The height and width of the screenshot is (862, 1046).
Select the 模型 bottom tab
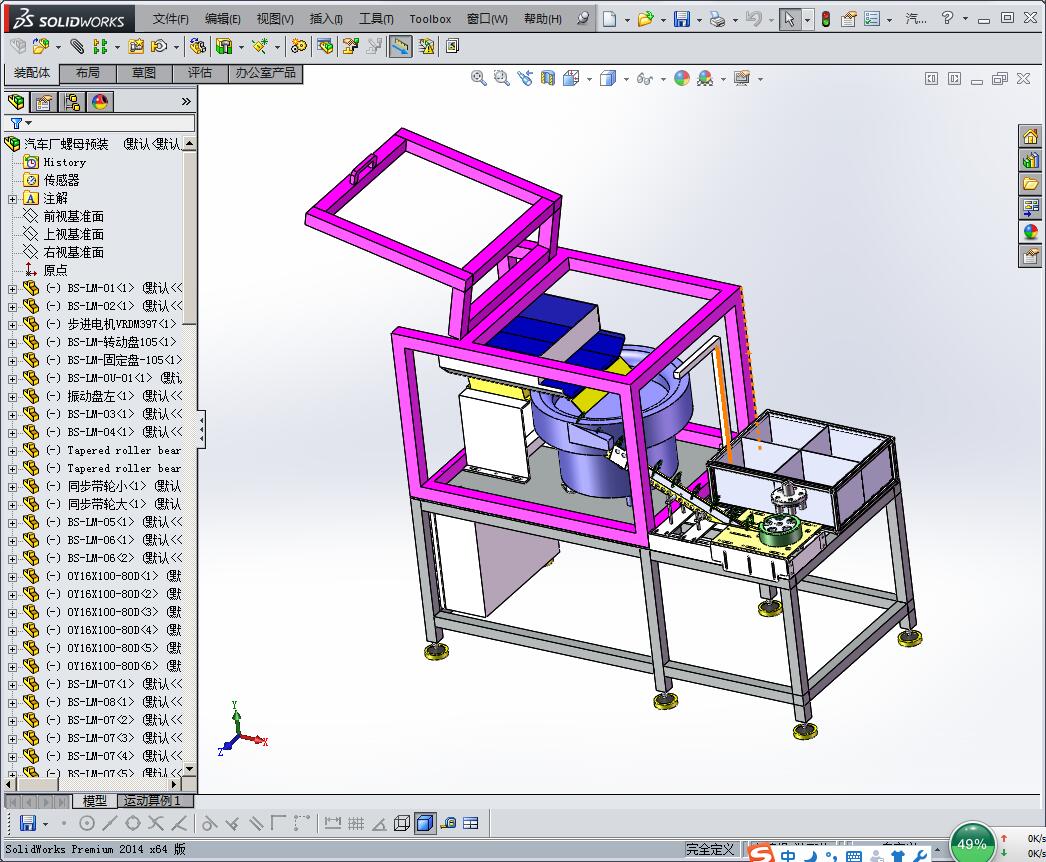pyautogui.click(x=94, y=801)
